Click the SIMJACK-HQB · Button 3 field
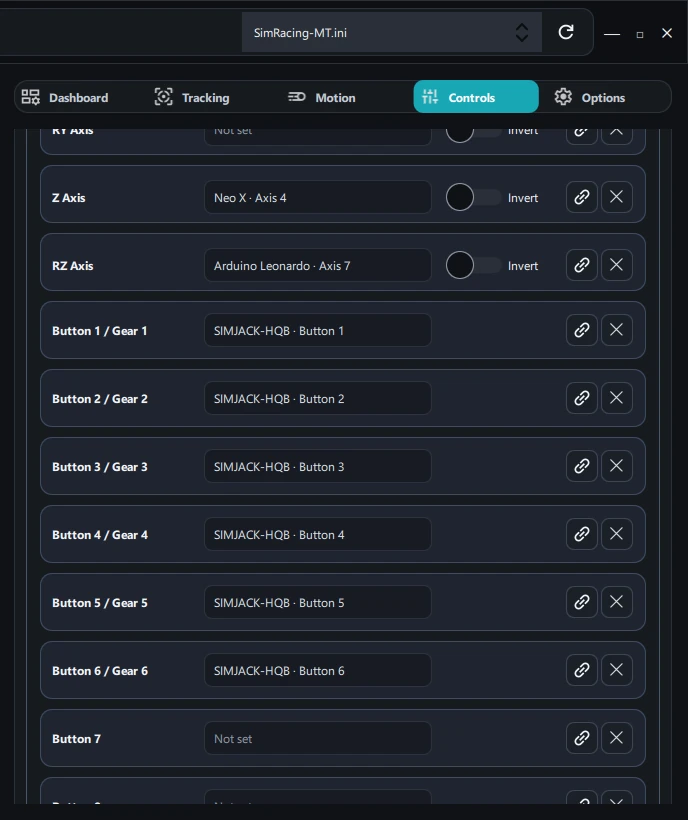The height and width of the screenshot is (820, 688). (x=318, y=466)
